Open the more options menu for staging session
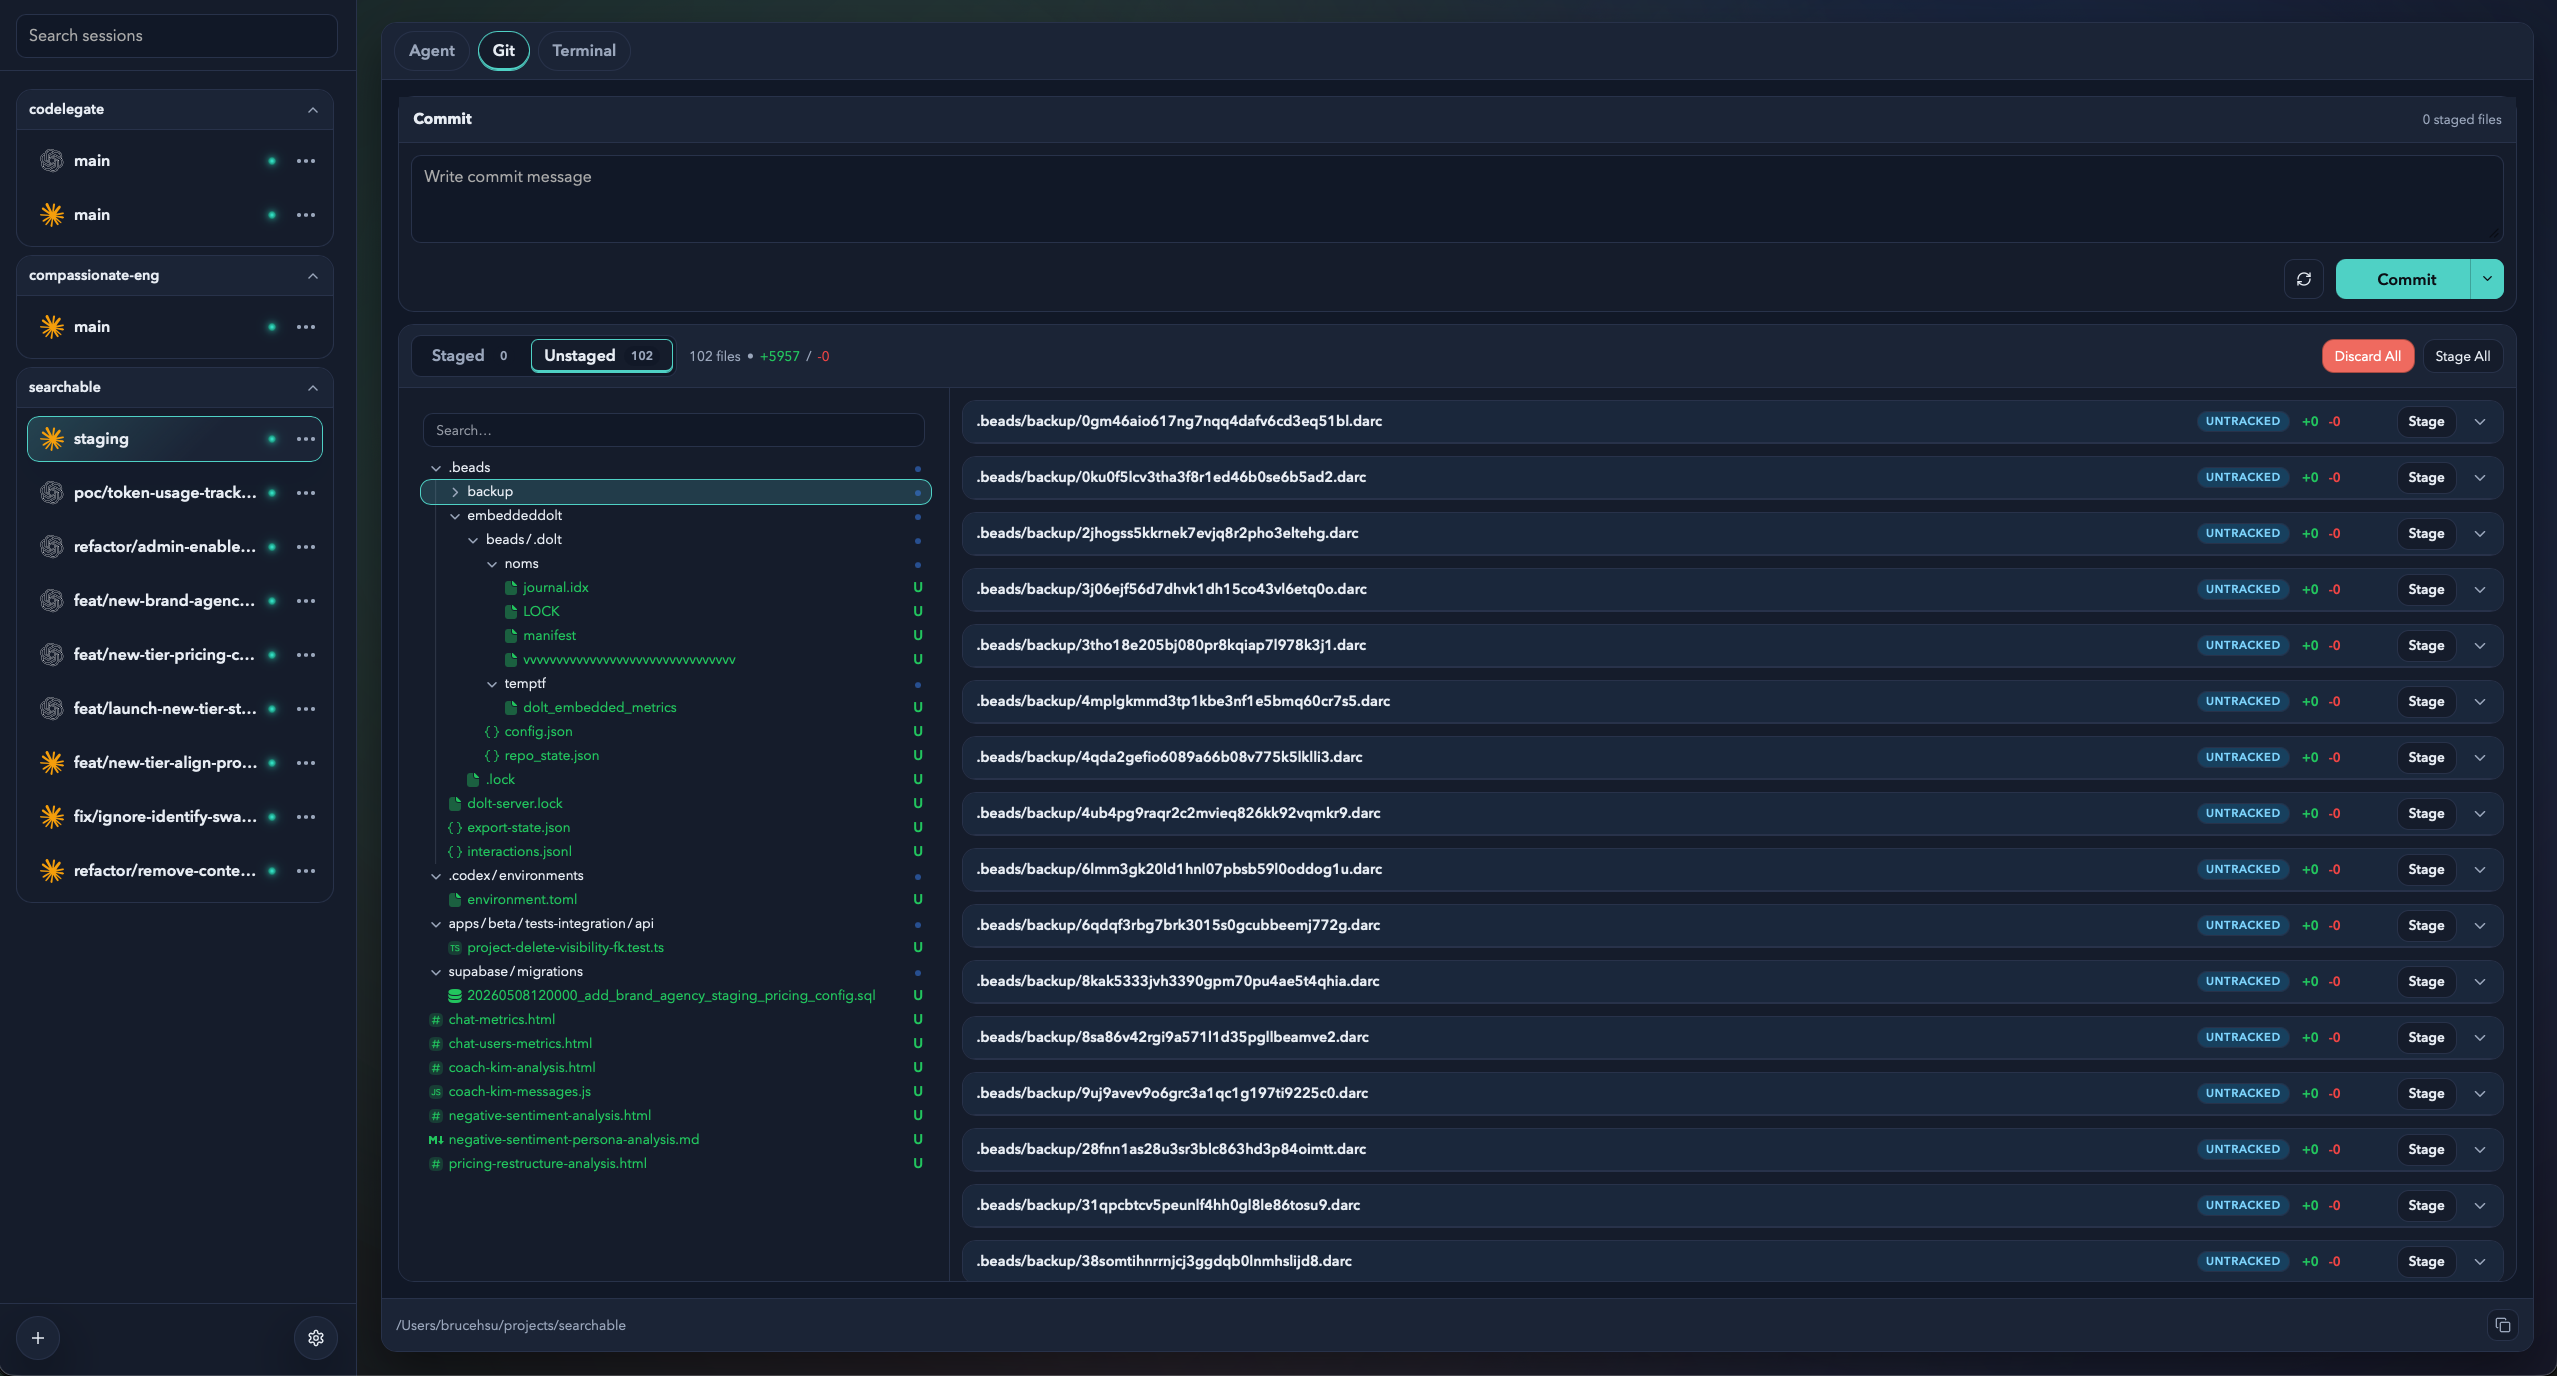This screenshot has width=2557, height=1376. pos(306,439)
